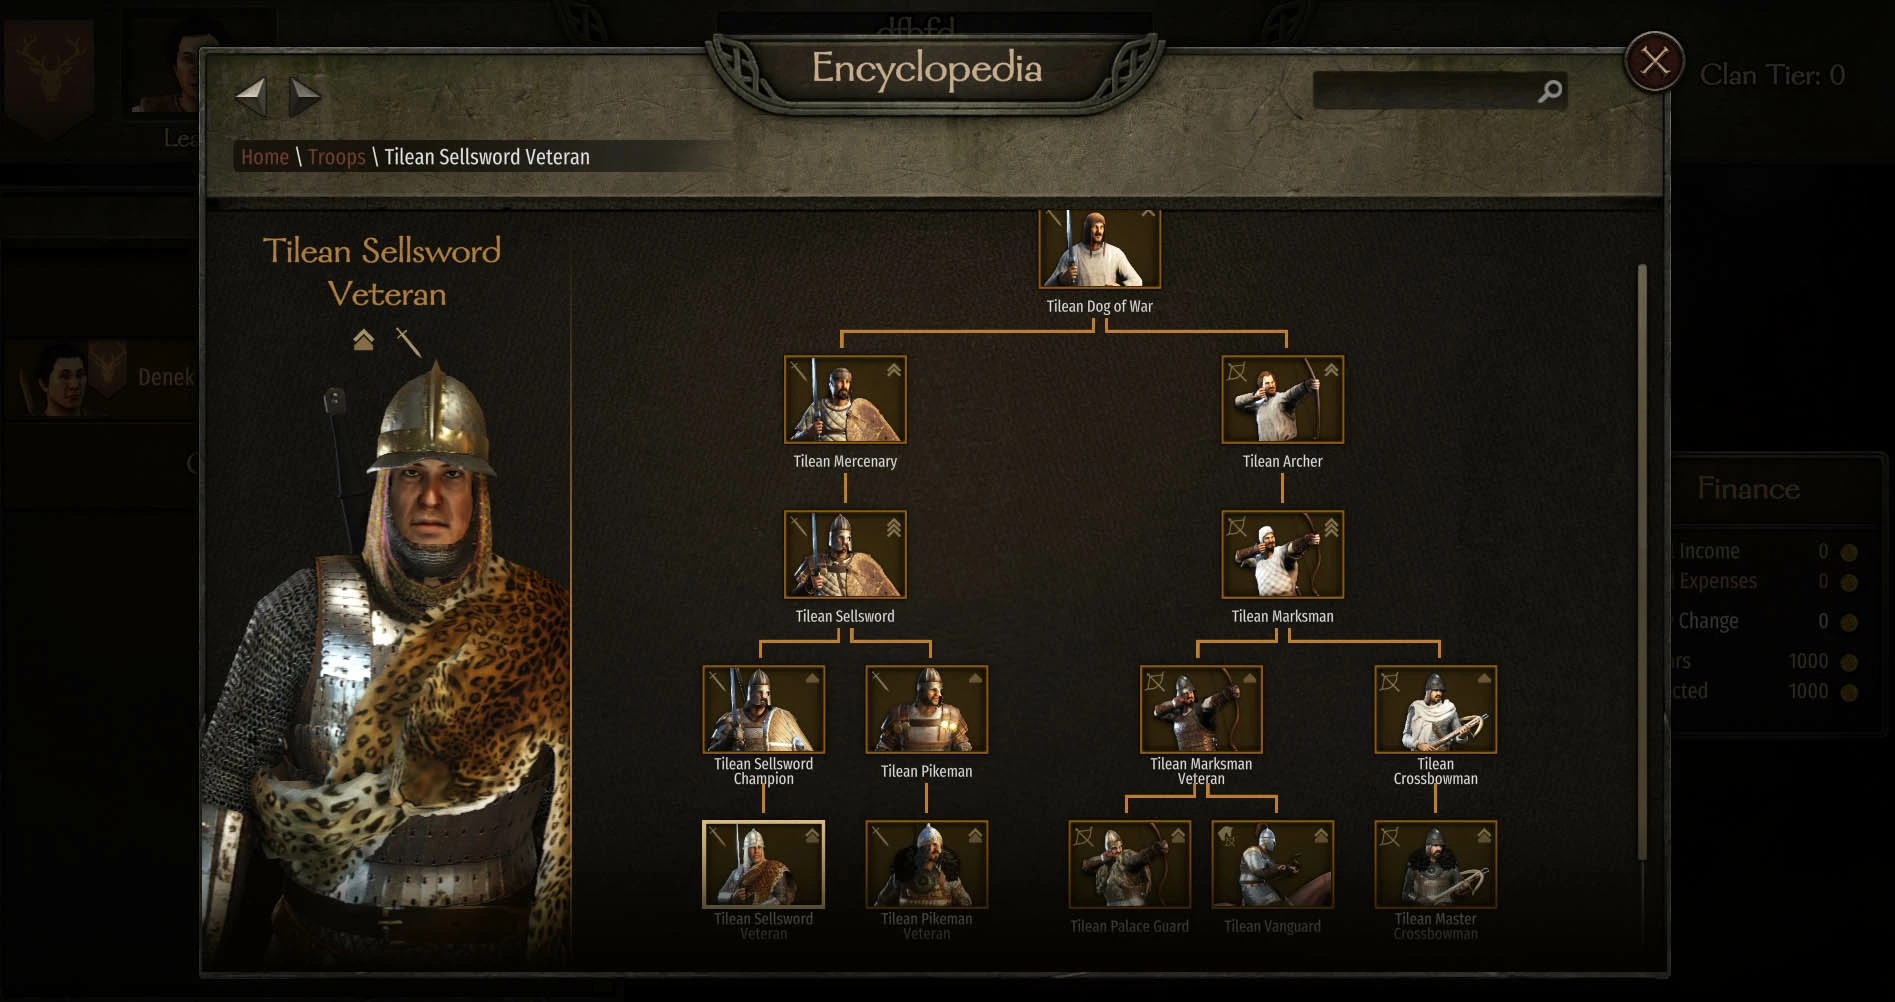The width and height of the screenshot is (1895, 1002).
Task: Open the Tilean Mercenary troop node
Action: [845, 399]
